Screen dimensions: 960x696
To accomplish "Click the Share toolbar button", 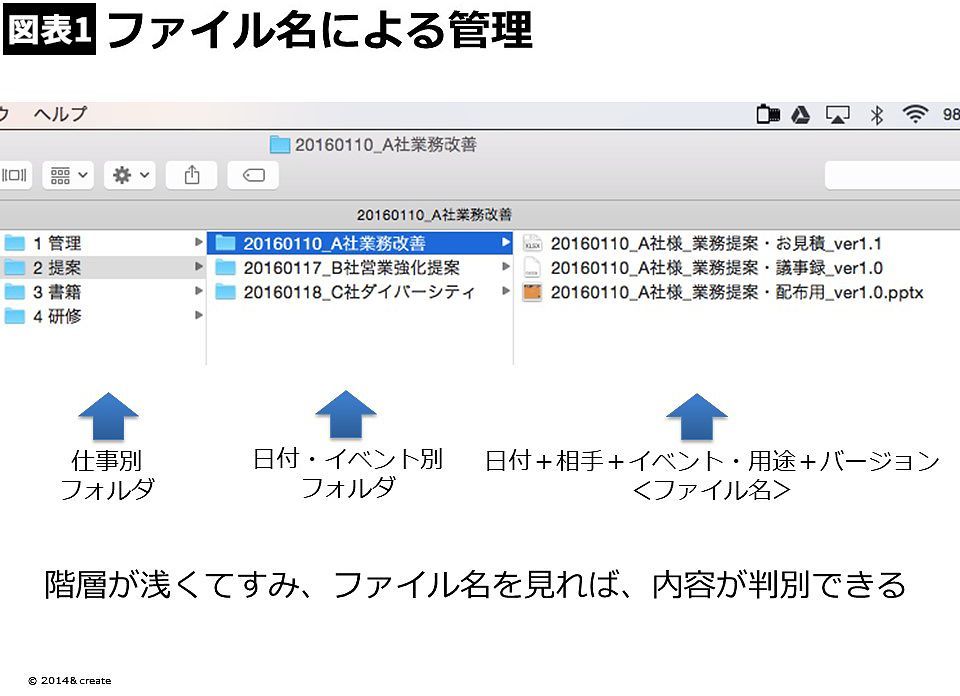I will point(192,175).
